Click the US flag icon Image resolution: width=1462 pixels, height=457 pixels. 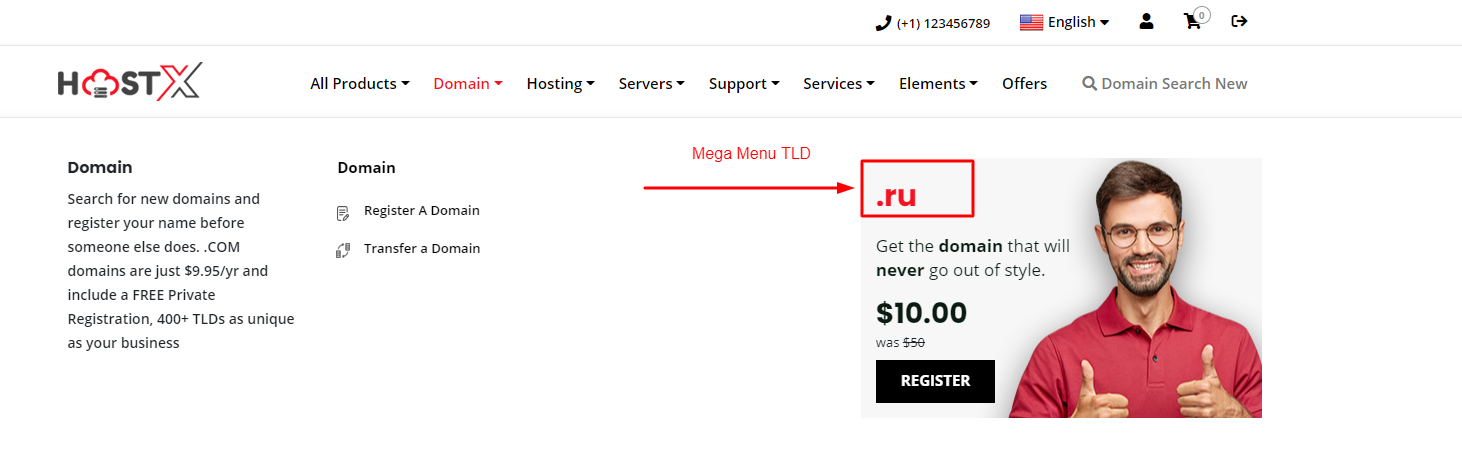tap(1031, 22)
